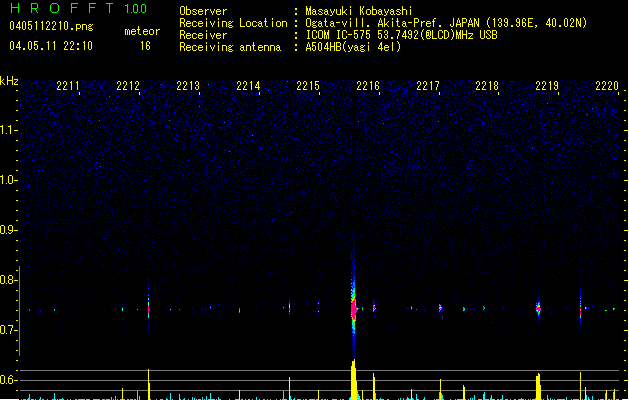Viewport: 629px width, 400px height.
Task: Click the 'Receiving antenna' label
Action: [230, 47]
